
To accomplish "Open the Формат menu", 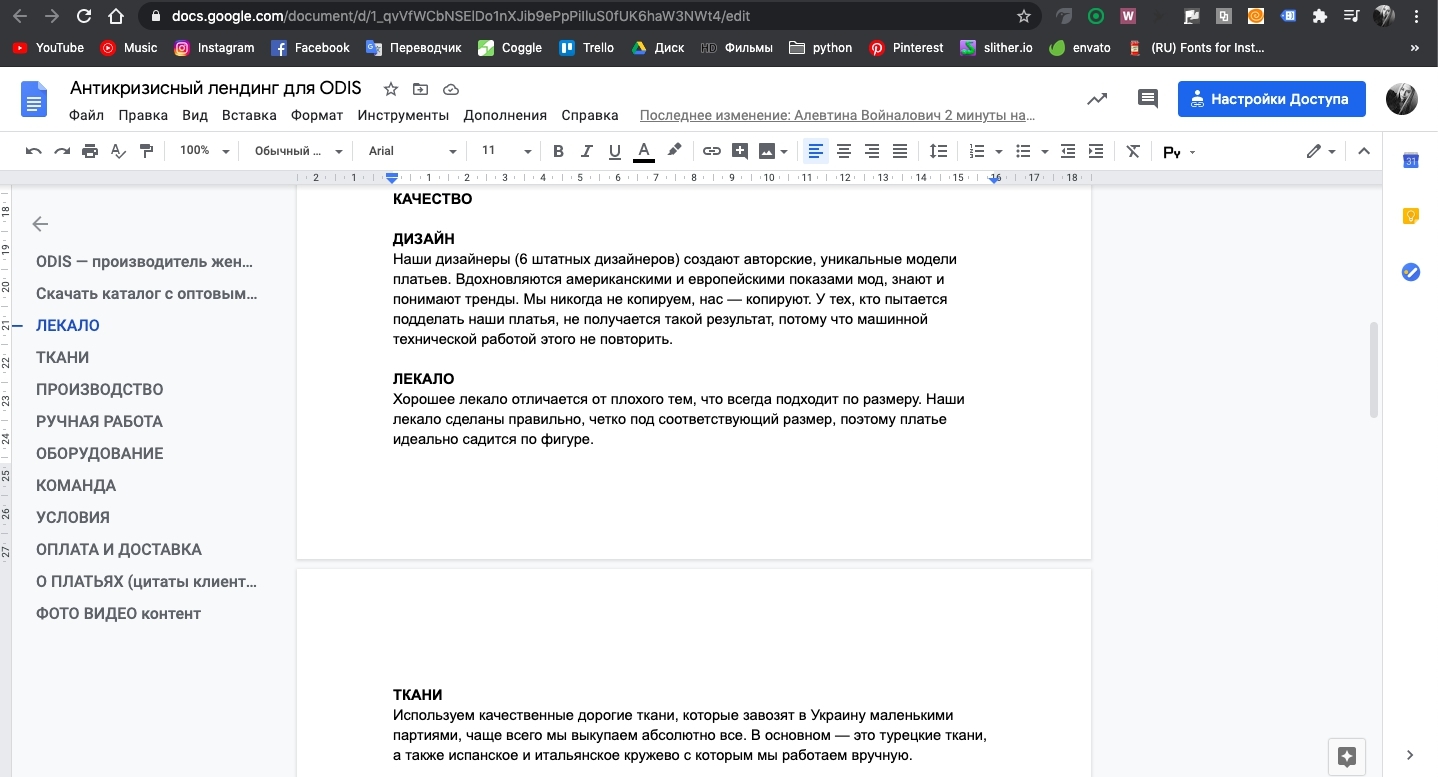I will [x=316, y=115].
